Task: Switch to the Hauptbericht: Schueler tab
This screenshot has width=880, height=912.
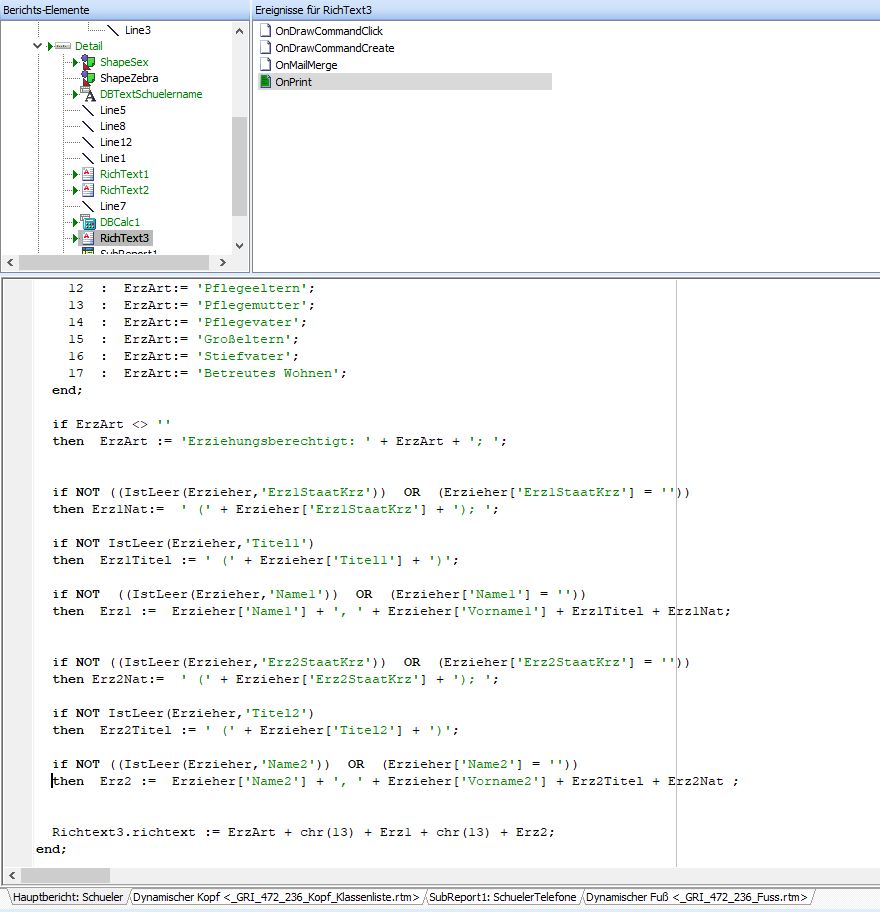Action: (x=68, y=897)
